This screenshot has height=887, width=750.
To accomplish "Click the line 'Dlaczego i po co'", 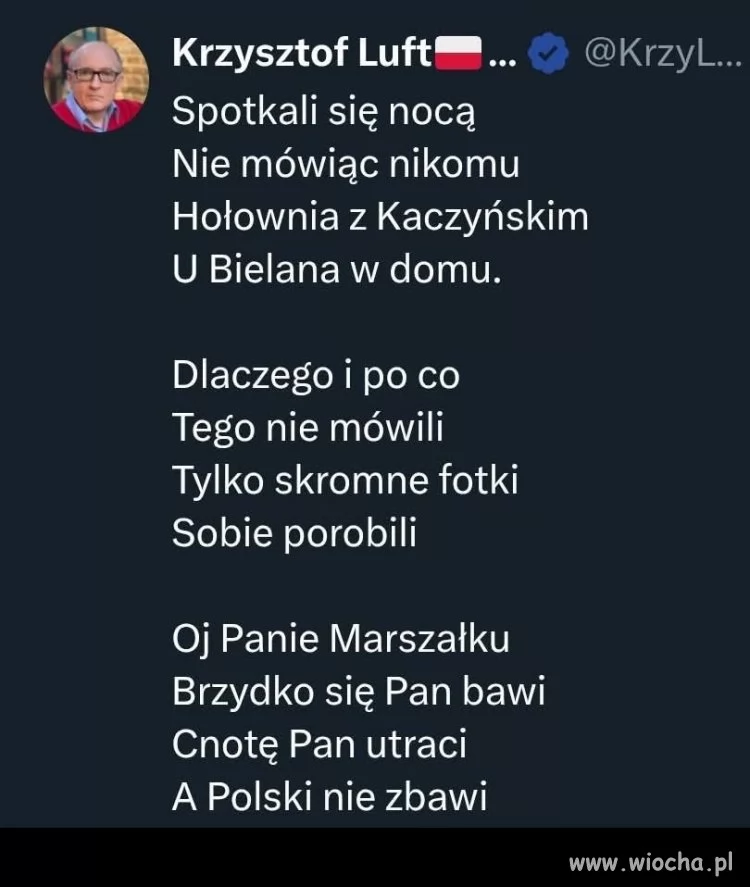I will (x=316, y=375).
